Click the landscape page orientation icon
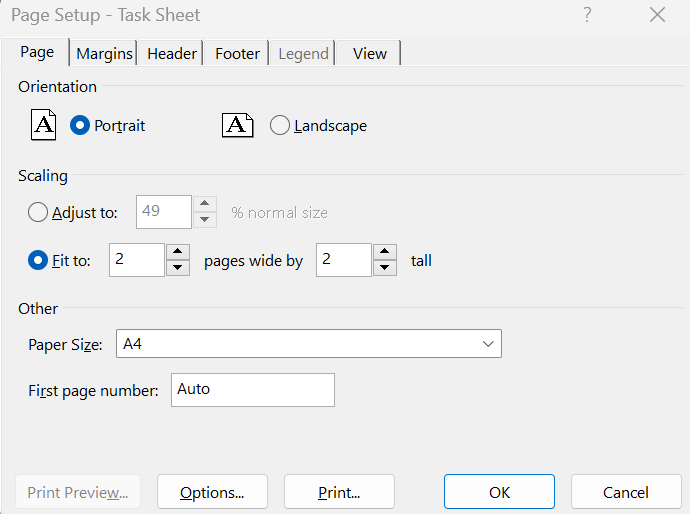Viewport: 690px width, 514px height. pos(237,125)
